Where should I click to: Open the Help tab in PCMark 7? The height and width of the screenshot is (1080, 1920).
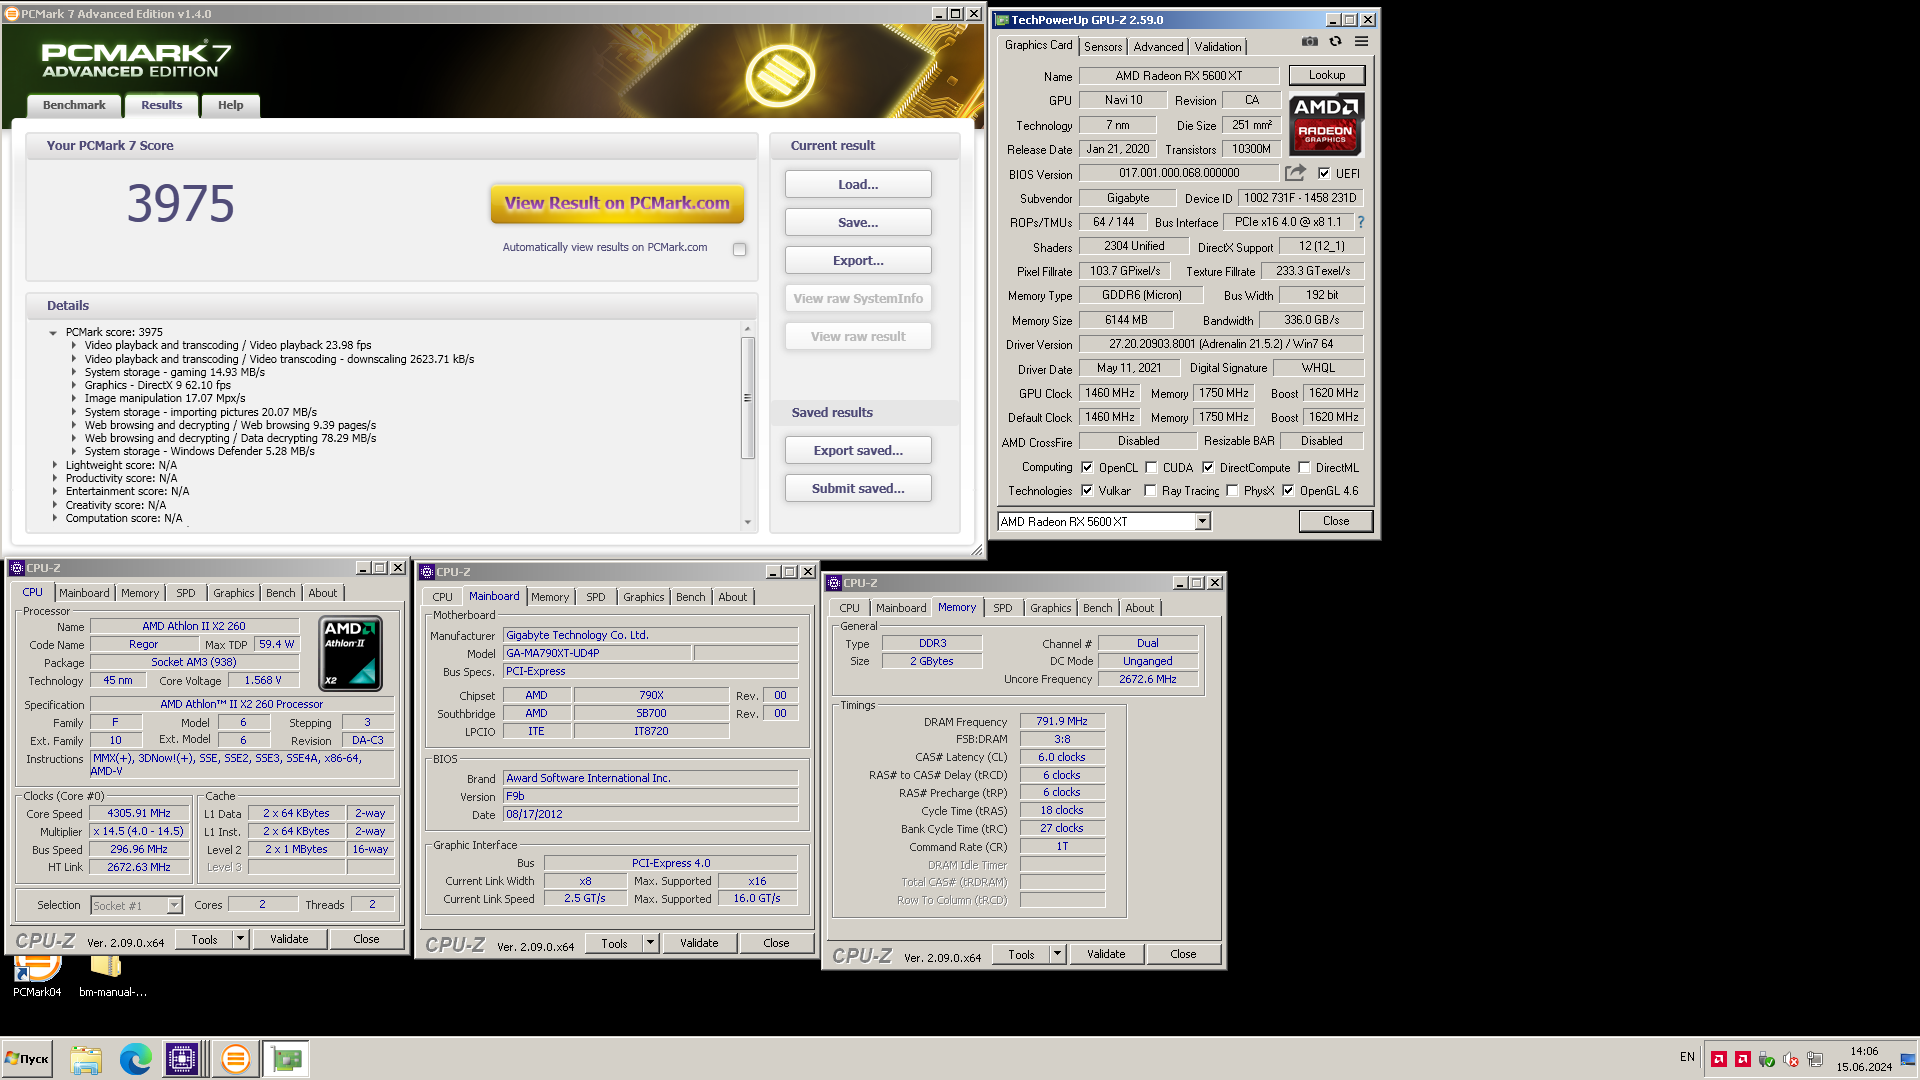231,105
